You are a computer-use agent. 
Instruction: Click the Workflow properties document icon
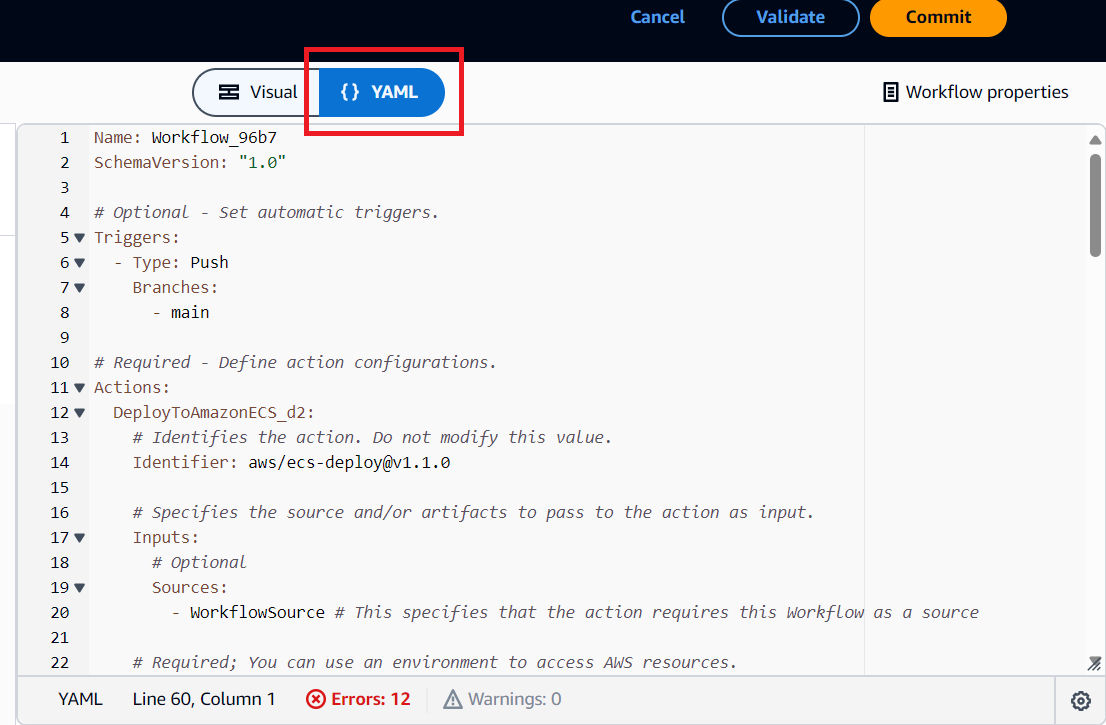tap(891, 92)
